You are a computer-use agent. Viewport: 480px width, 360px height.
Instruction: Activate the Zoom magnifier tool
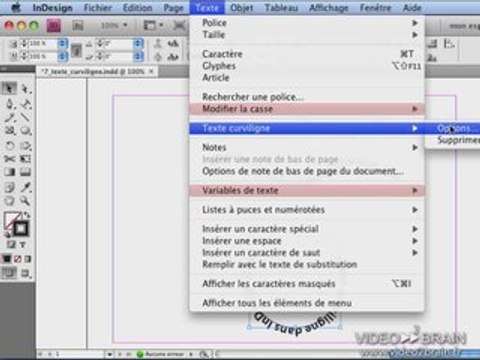(25, 201)
